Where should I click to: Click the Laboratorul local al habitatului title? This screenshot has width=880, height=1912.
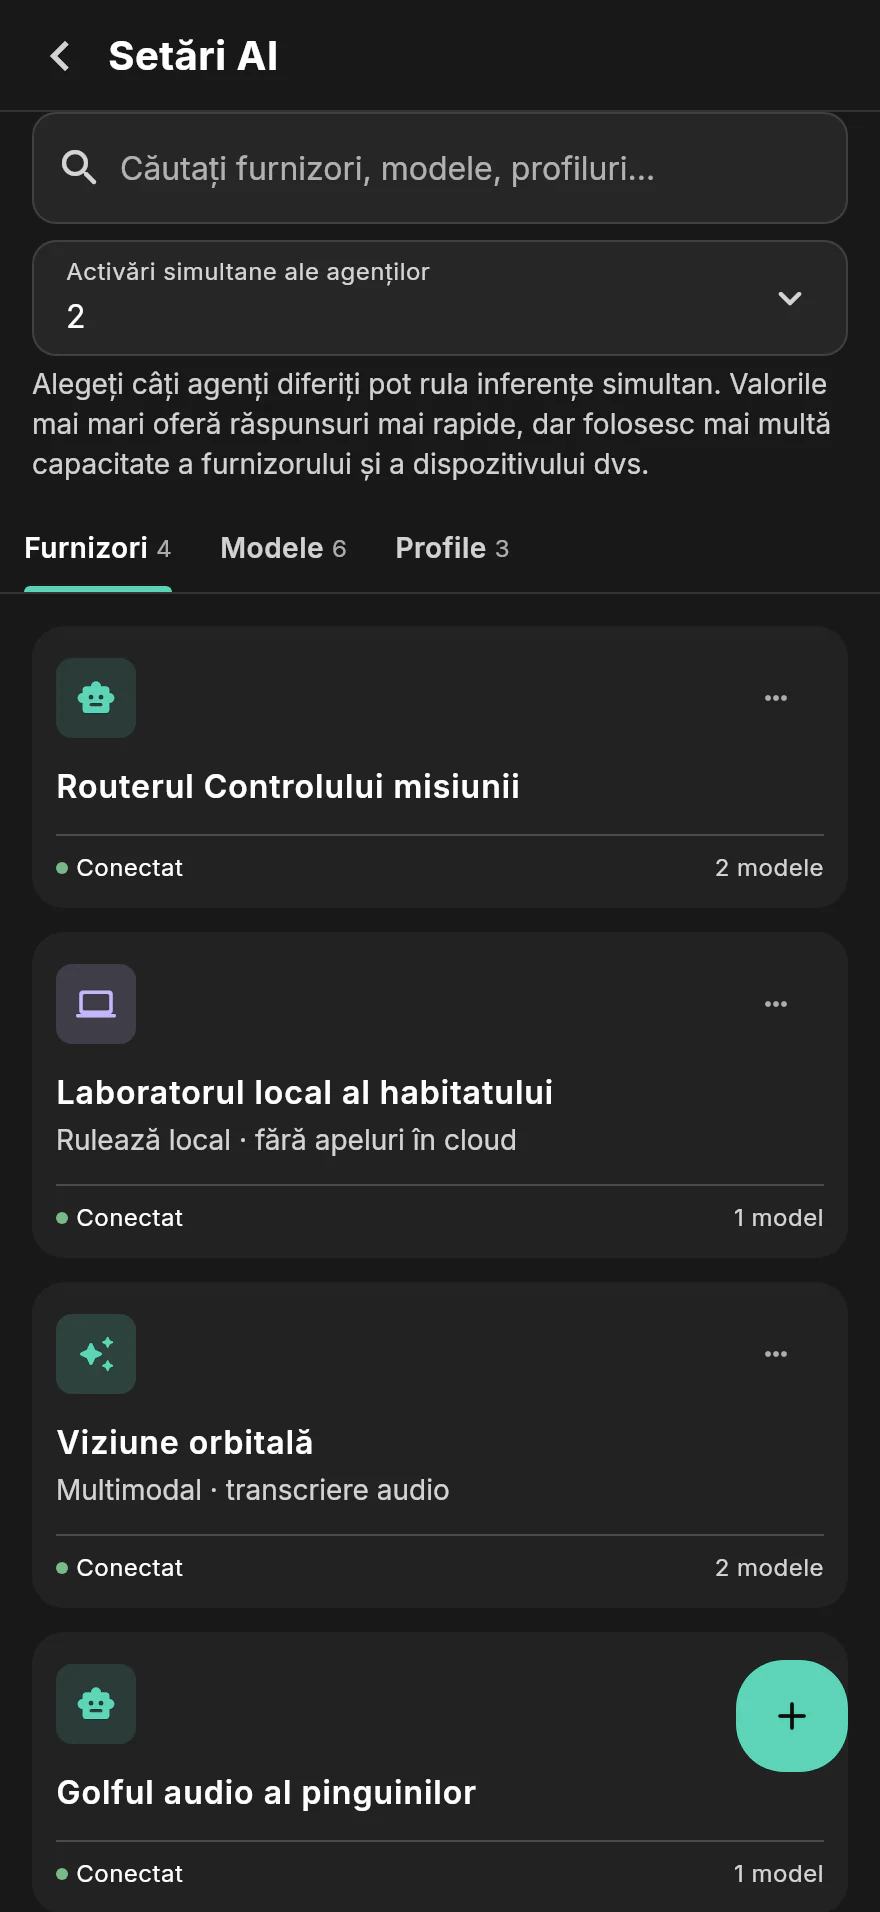(x=305, y=1092)
